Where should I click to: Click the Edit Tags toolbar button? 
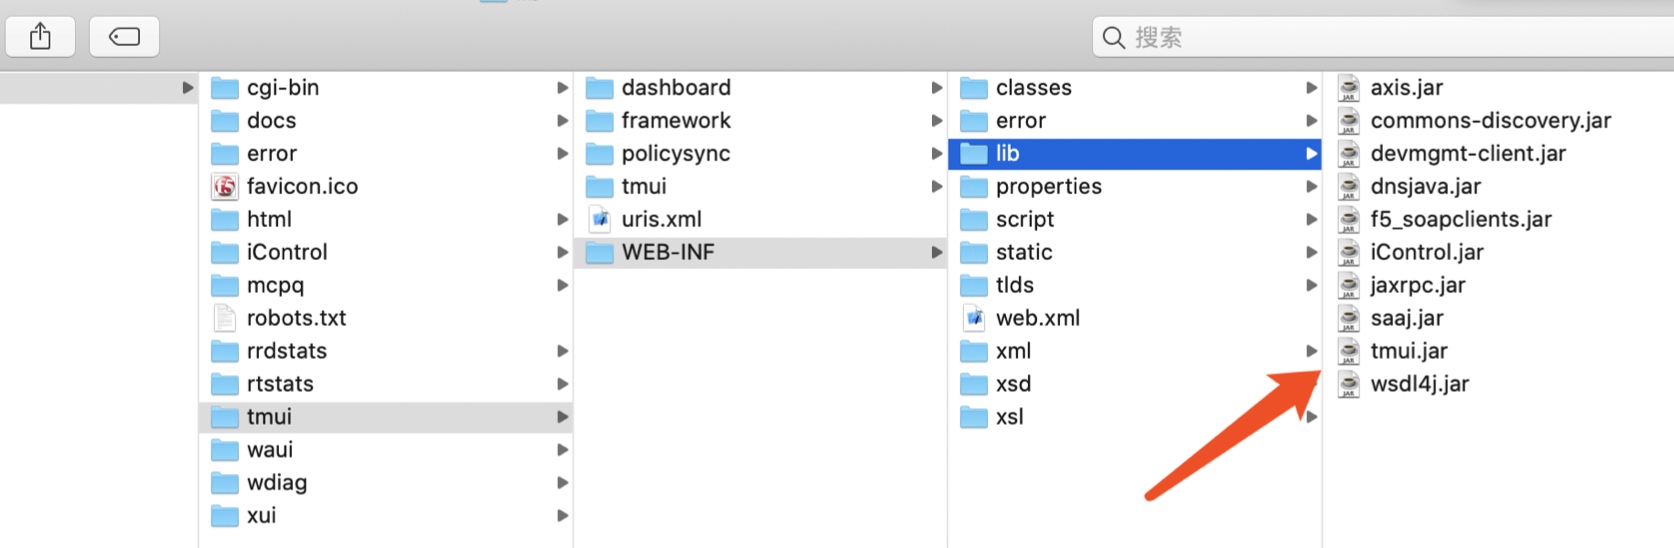tap(124, 37)
